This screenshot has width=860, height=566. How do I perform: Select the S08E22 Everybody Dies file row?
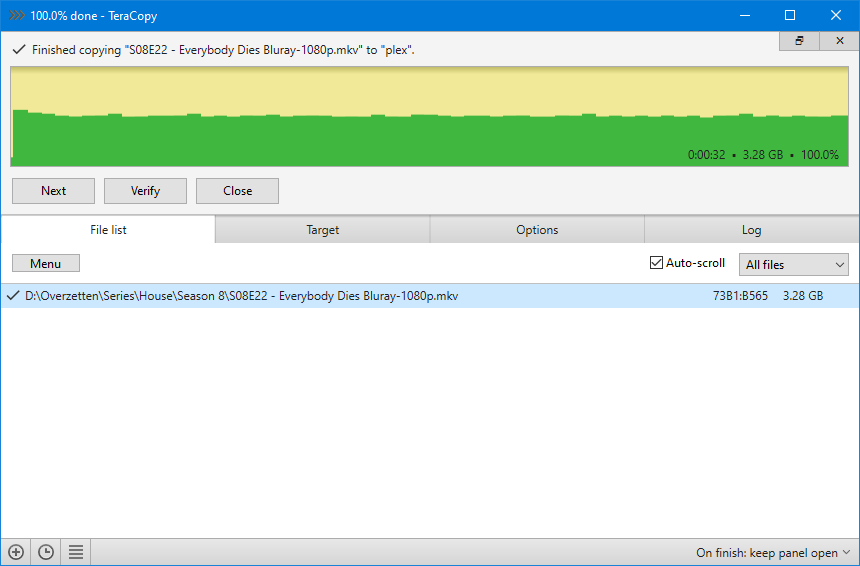point(429,296)
